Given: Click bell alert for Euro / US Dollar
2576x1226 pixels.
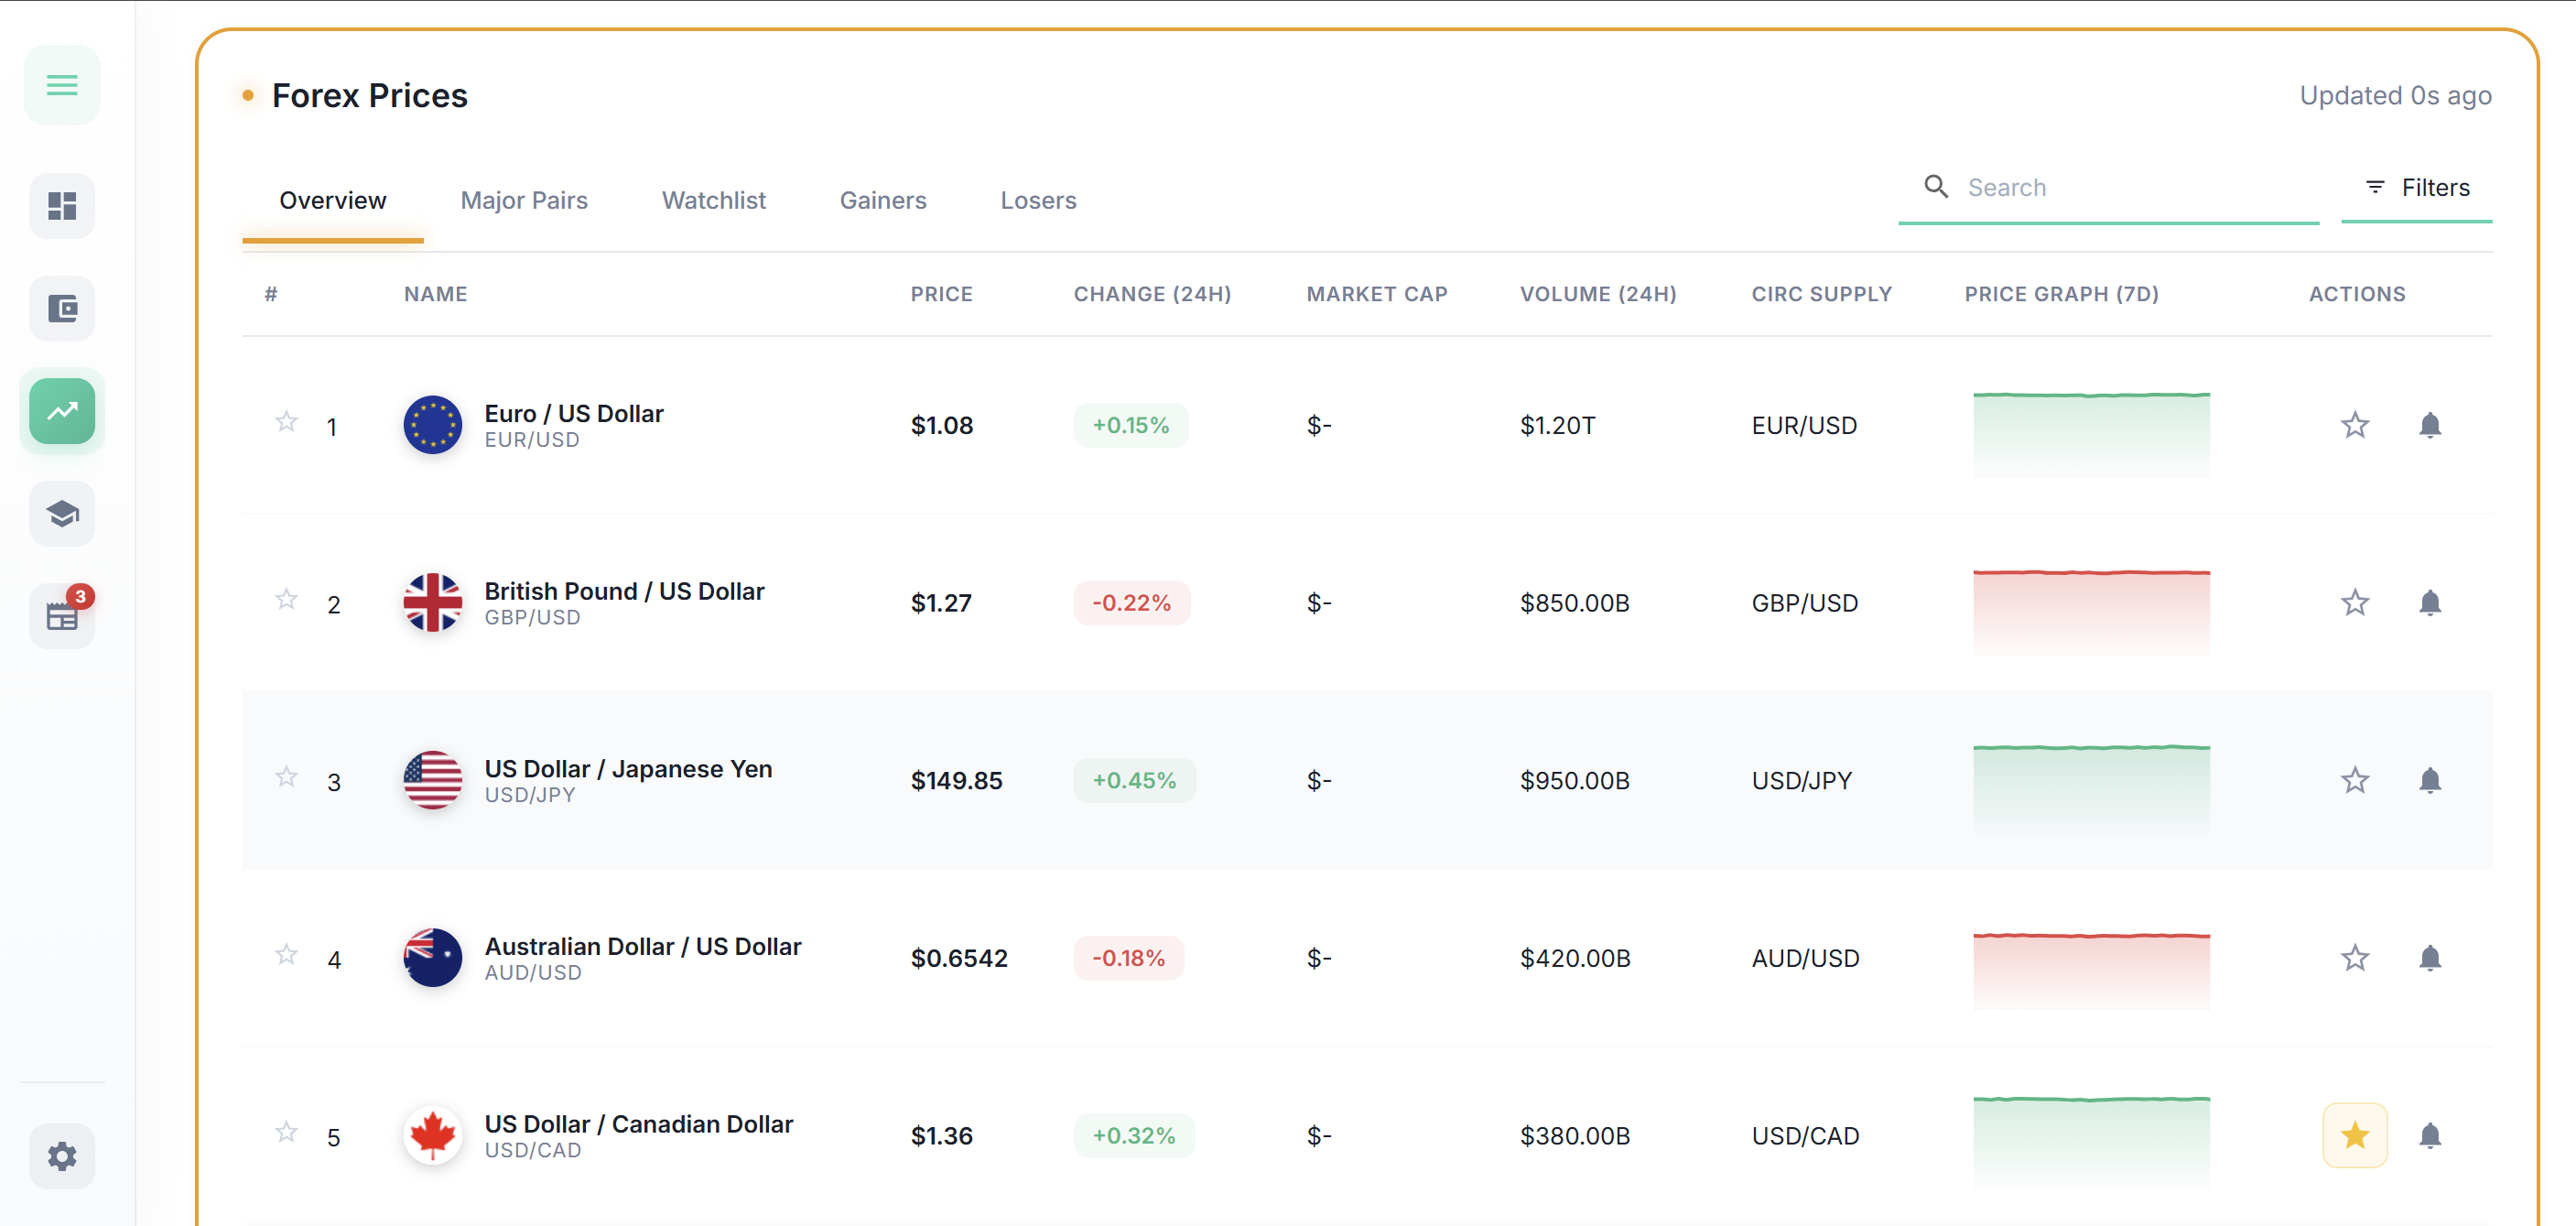Looking at the screenshot, I should (2429, 425).
